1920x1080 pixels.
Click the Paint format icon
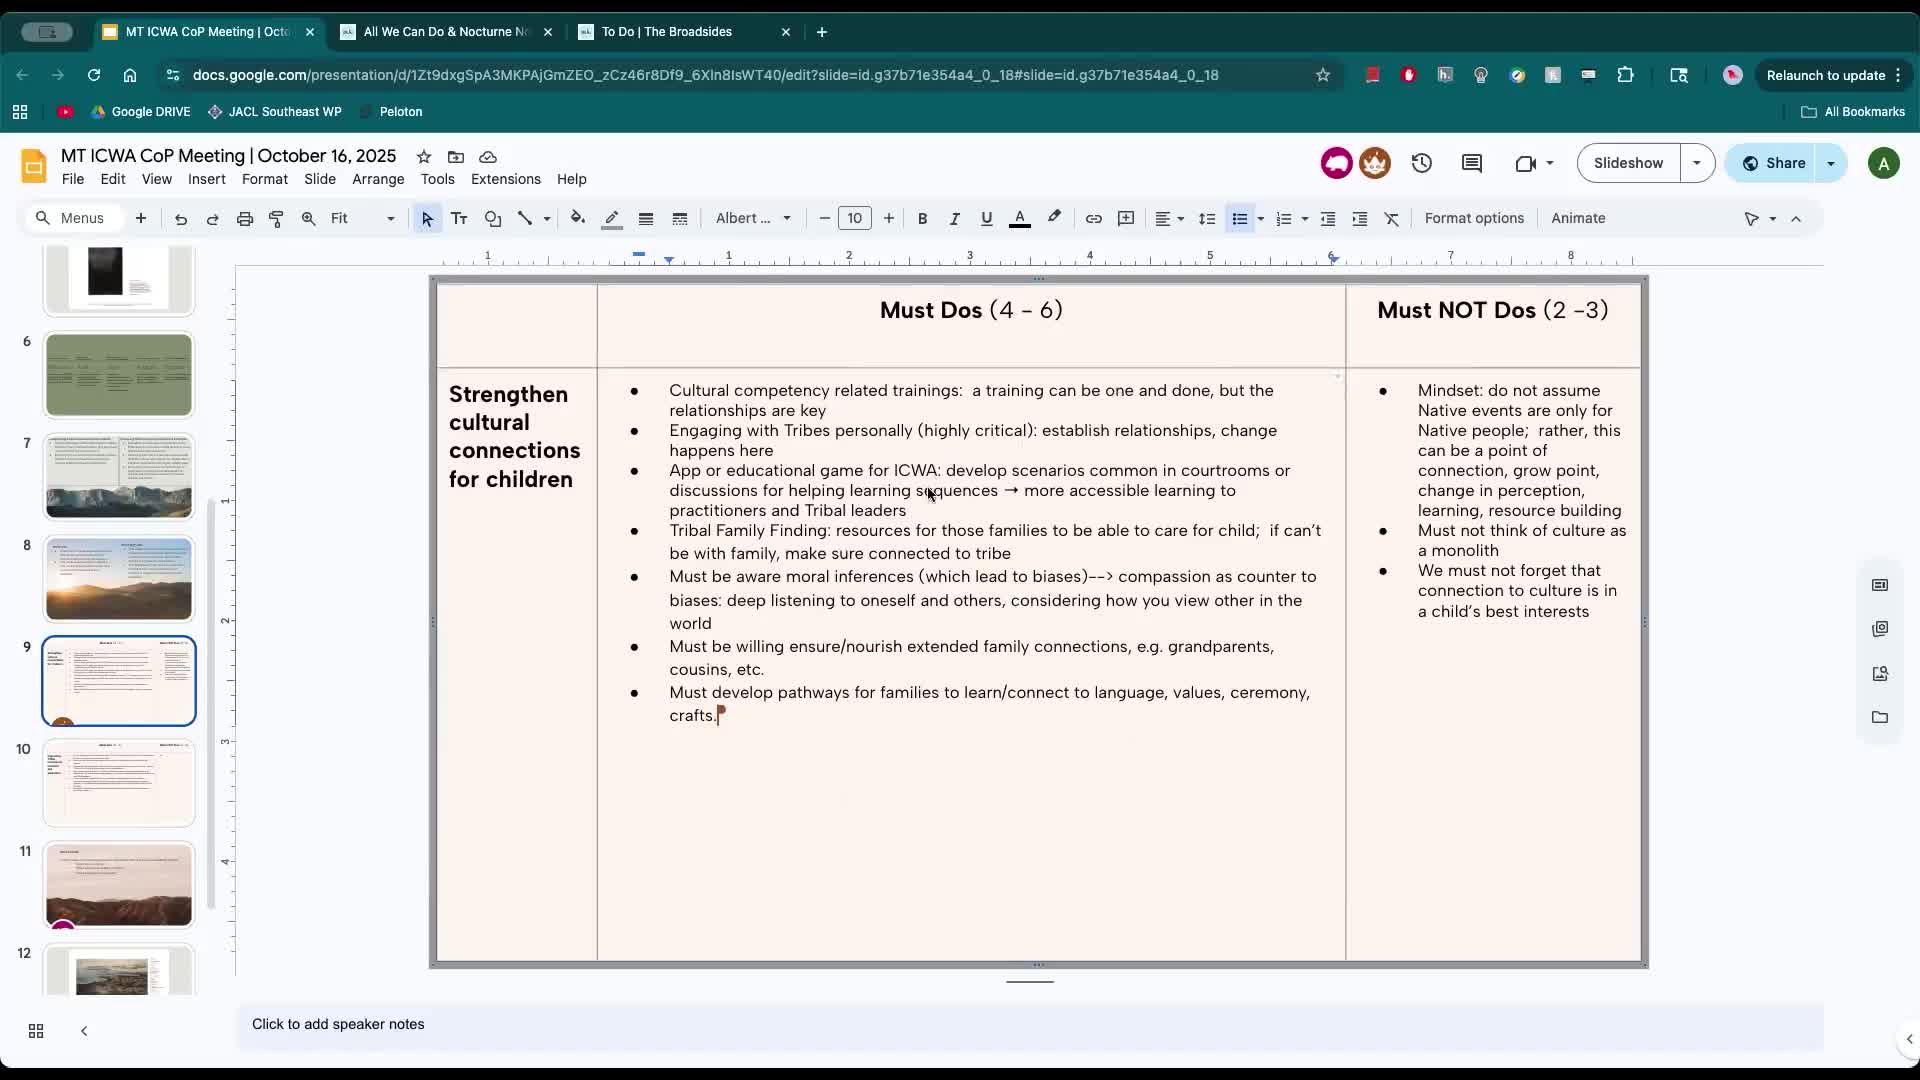pyautogui.click(x=277, y=218)
